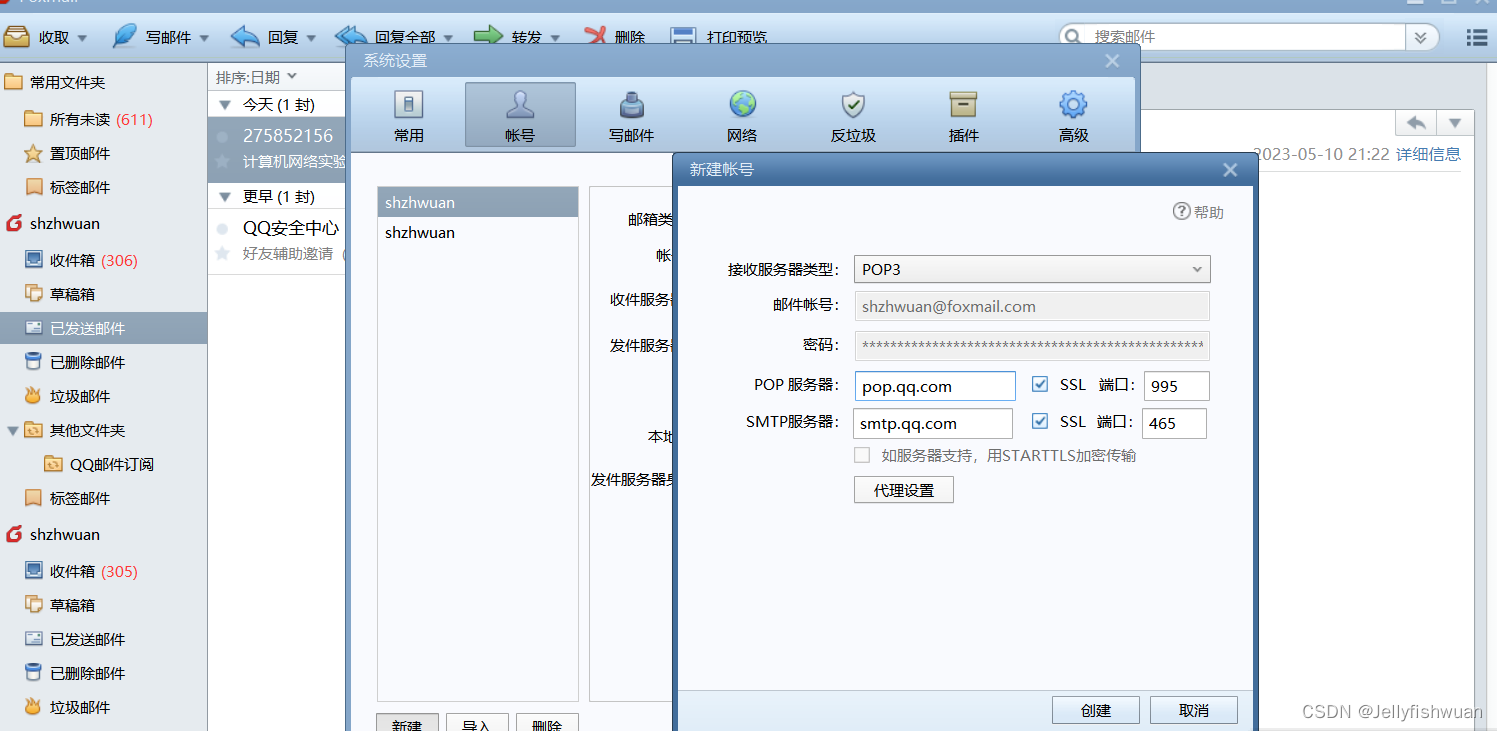The width and height of the screenshot is (1497, 731).
Task: Click the 新建 button in account settings
Action: [407, 724]
